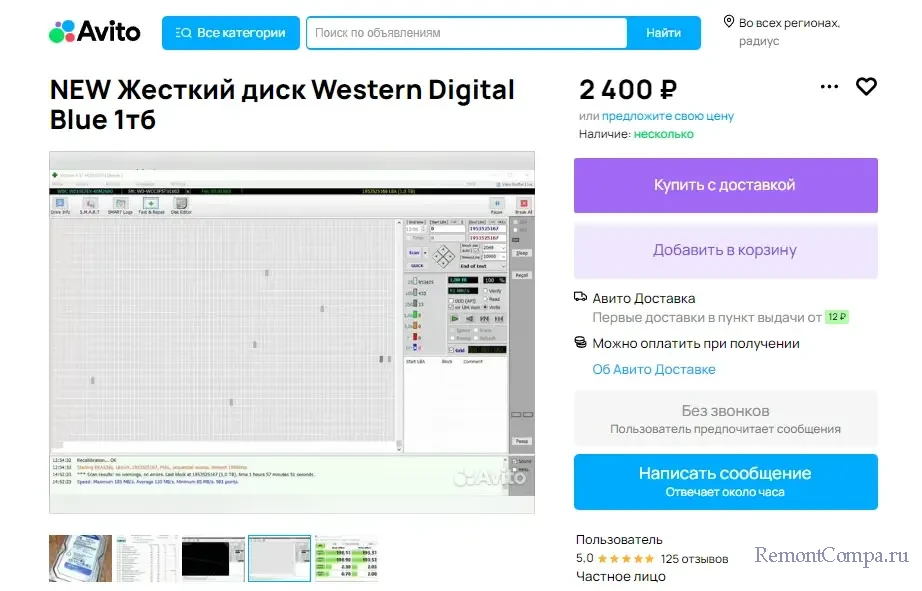Click the "Купить с доставкой" button

click(725, 185)
